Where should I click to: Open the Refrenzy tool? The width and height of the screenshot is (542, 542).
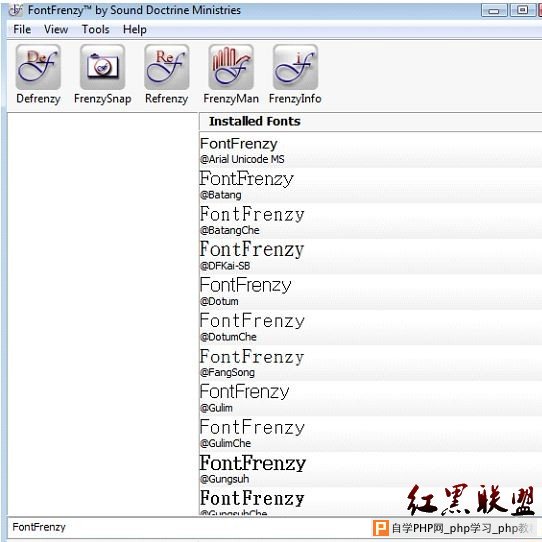pos(166,74)
